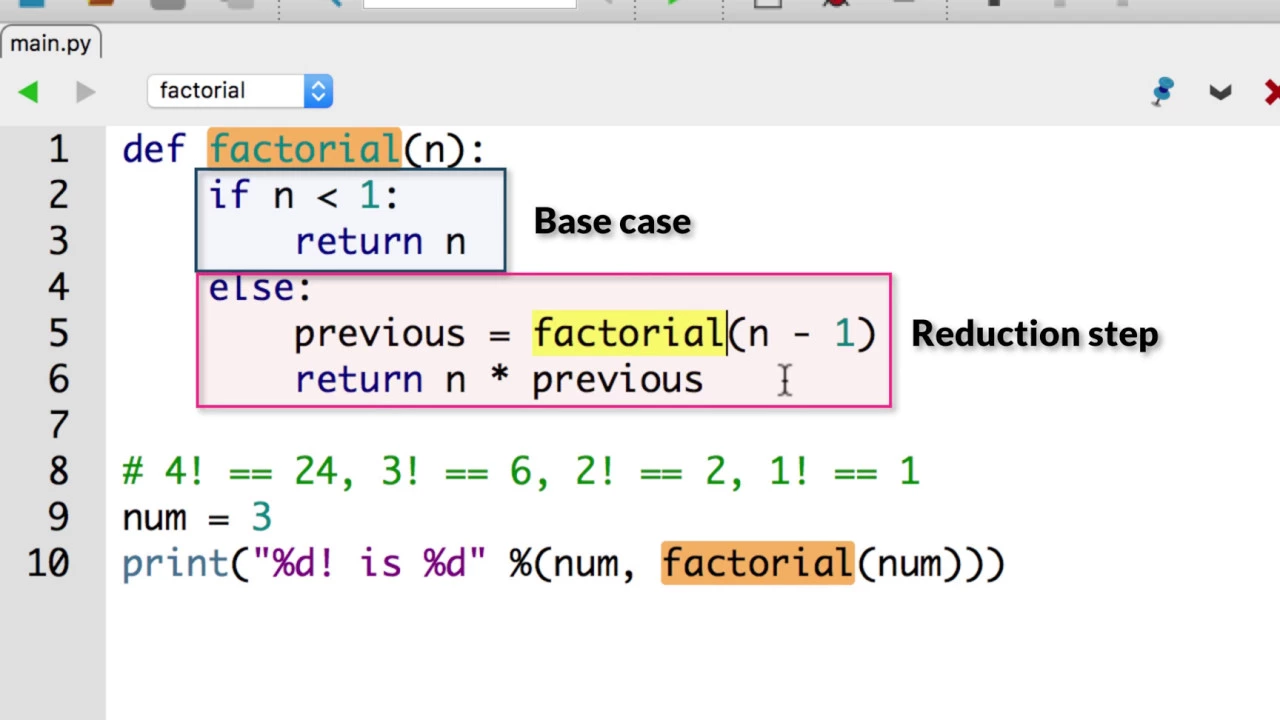Click the value '3' on line 9
The height and width of the screenshot is (720, 1280).
click(261, 517)
